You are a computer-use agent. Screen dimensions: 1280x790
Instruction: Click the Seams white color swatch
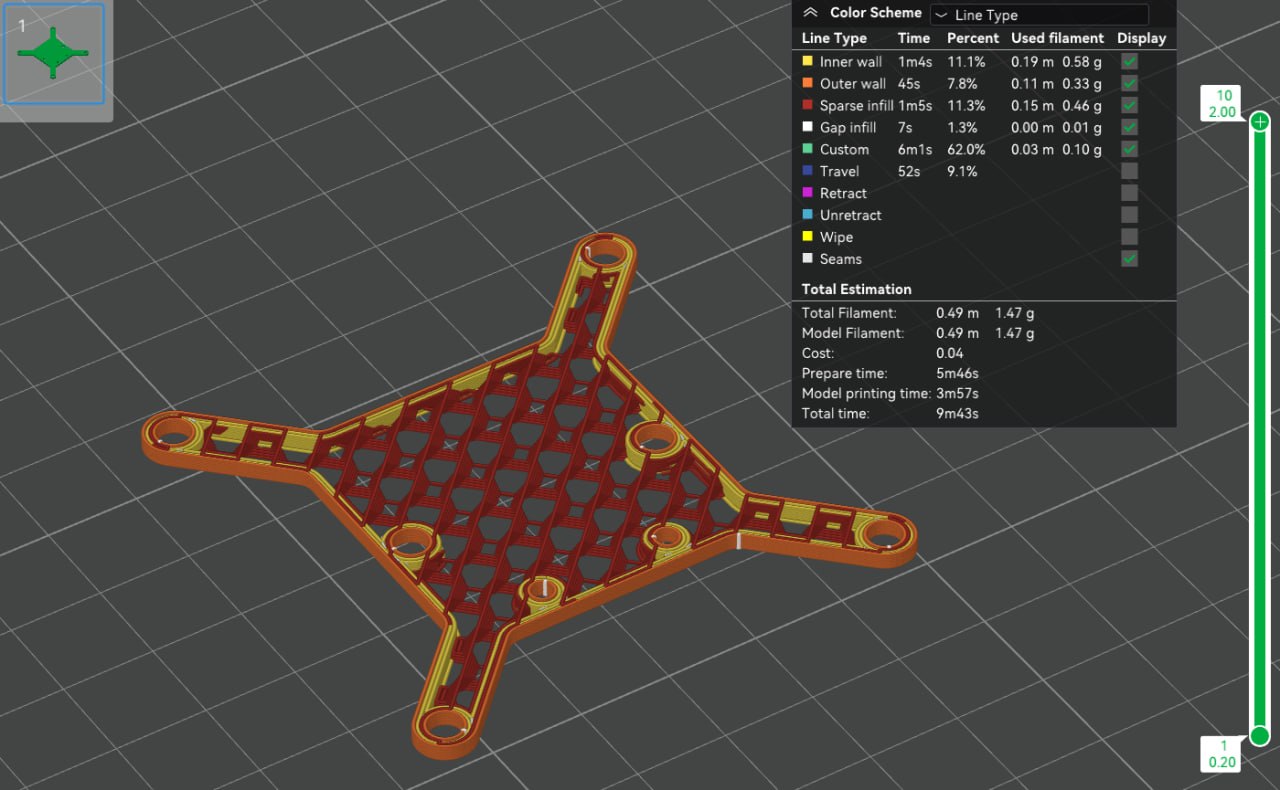click(x=807, y=259)
